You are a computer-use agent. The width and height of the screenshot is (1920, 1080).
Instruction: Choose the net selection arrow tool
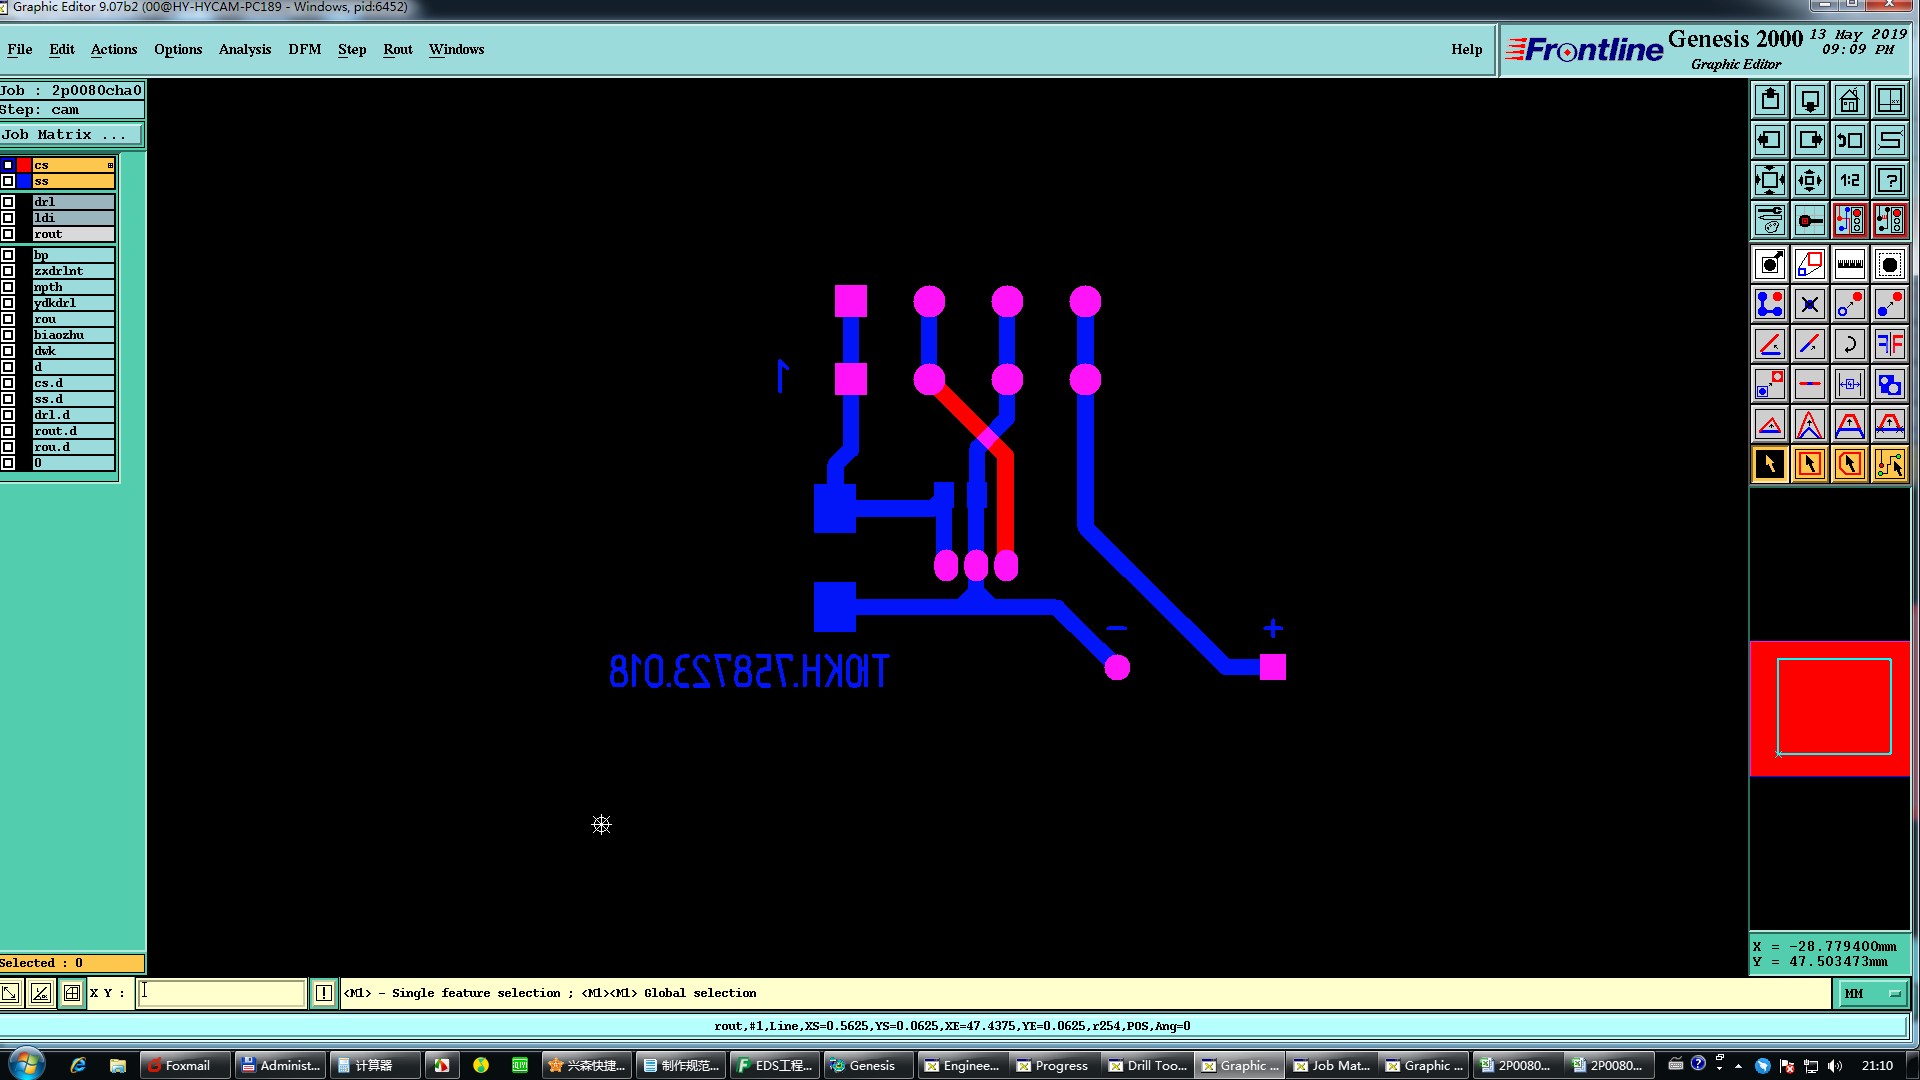pos(1889,464)
